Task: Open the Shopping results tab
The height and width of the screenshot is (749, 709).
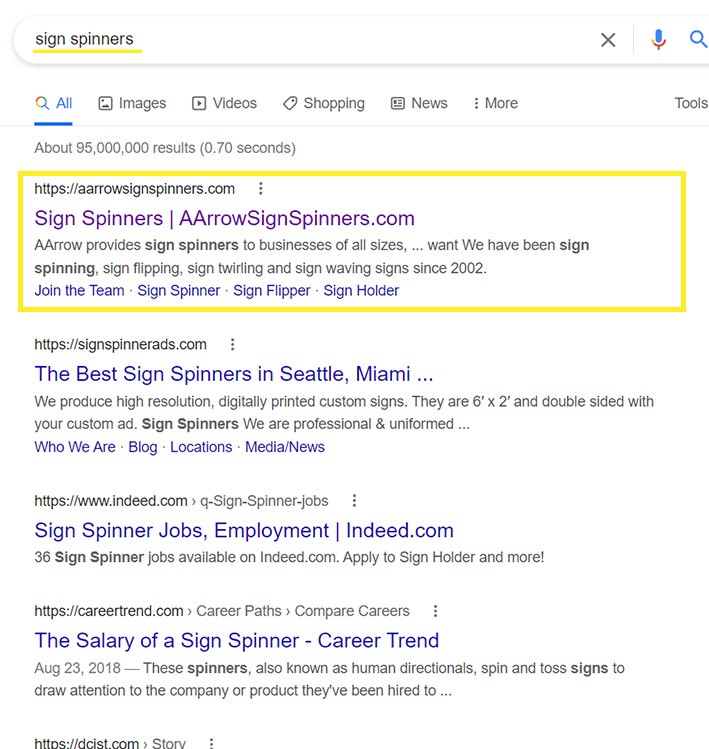Action: (323, 103)
